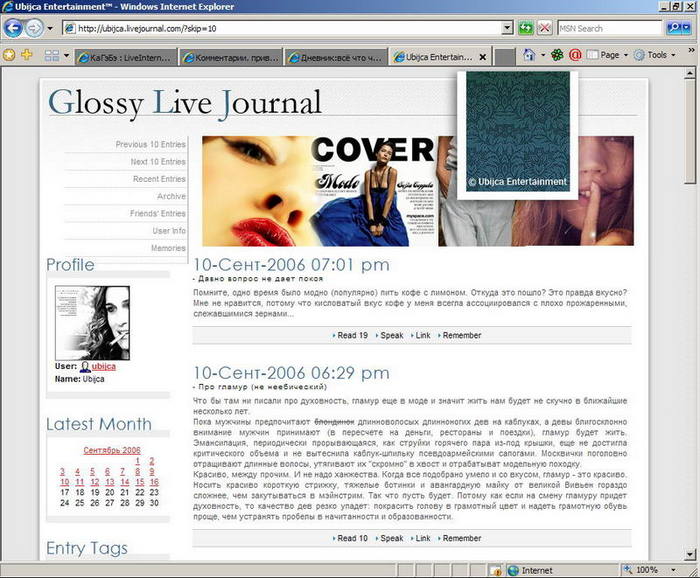The width and height of the screenshot is (700, 578).
Task: Open the Memories link
Action: (x=168, y=248)
